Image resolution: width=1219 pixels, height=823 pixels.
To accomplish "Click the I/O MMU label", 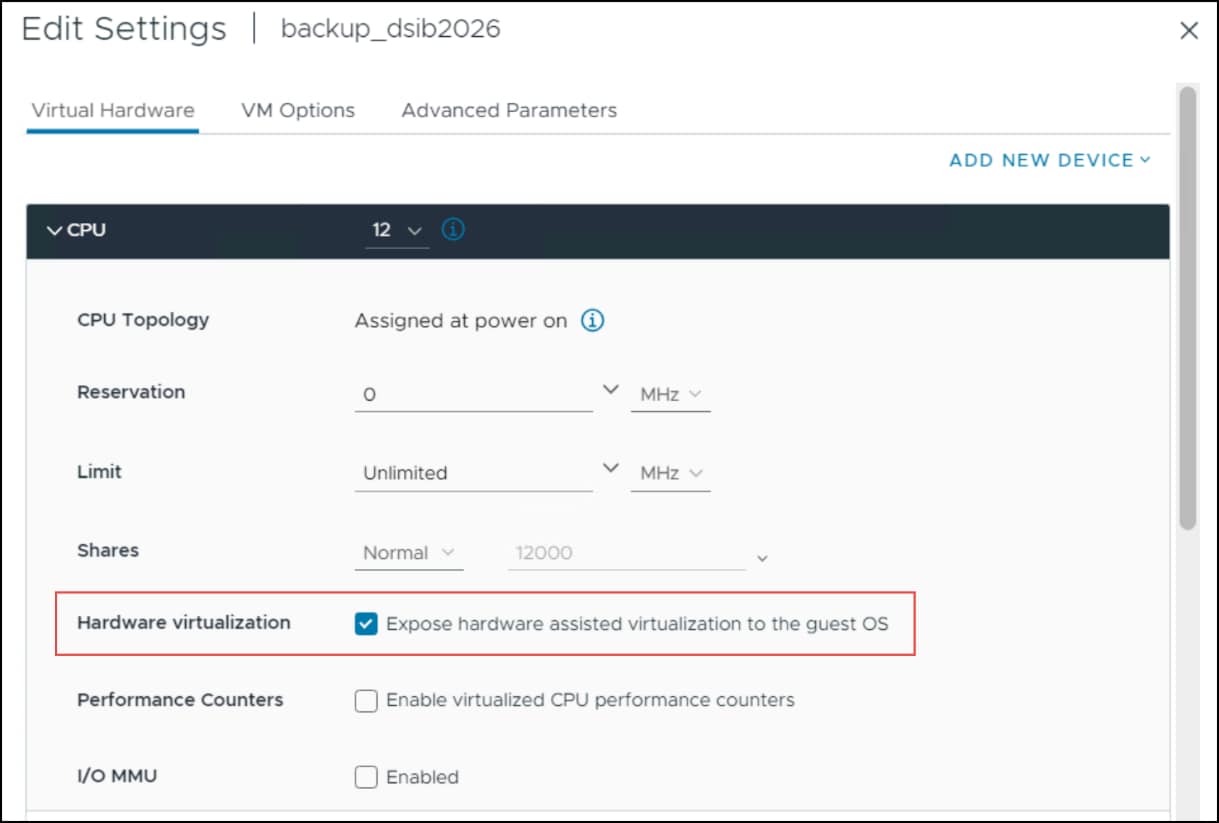I will click(x=117, y=776).
